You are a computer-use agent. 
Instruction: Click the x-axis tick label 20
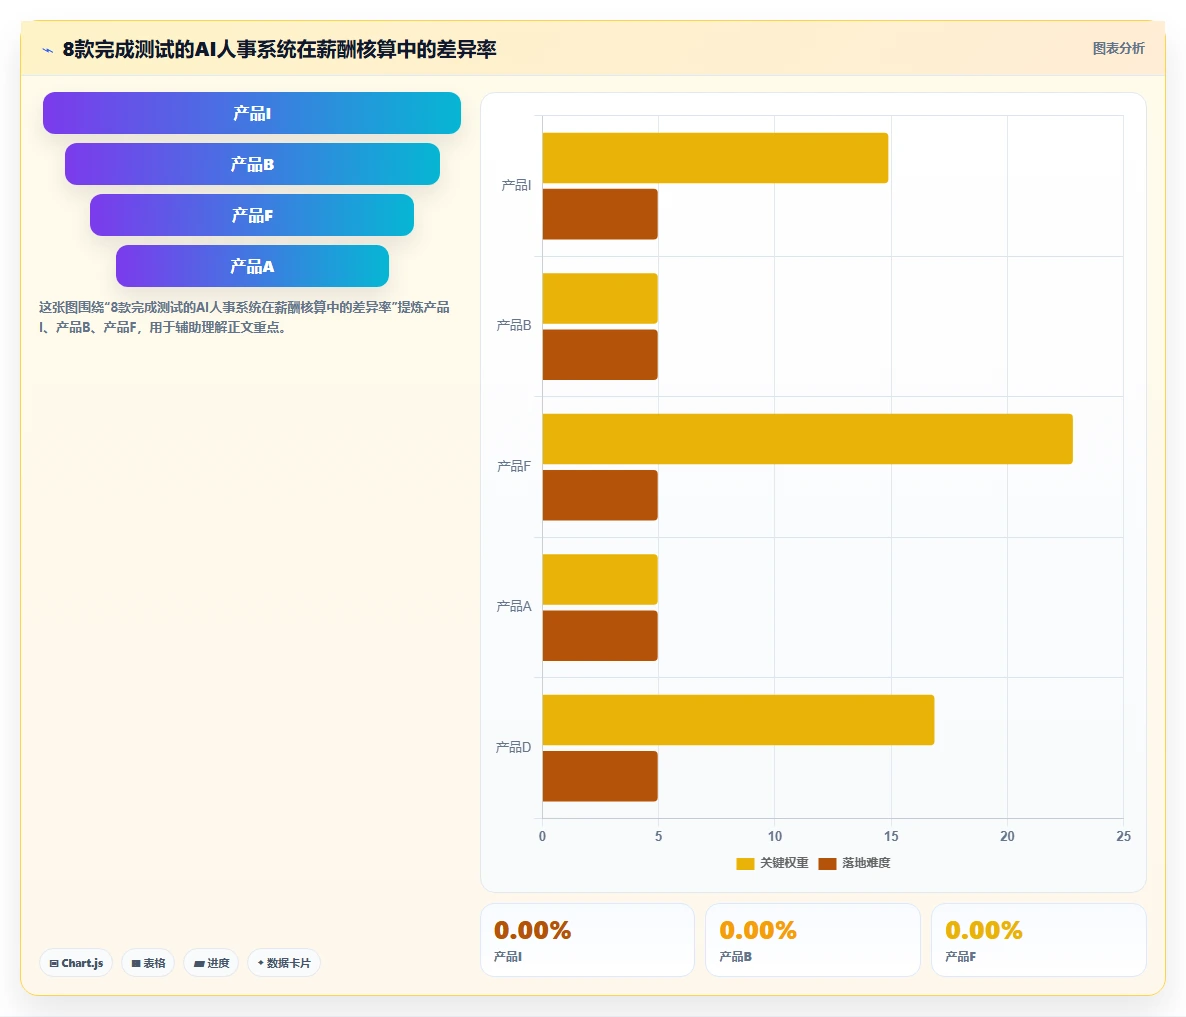tap(1007, 836)
